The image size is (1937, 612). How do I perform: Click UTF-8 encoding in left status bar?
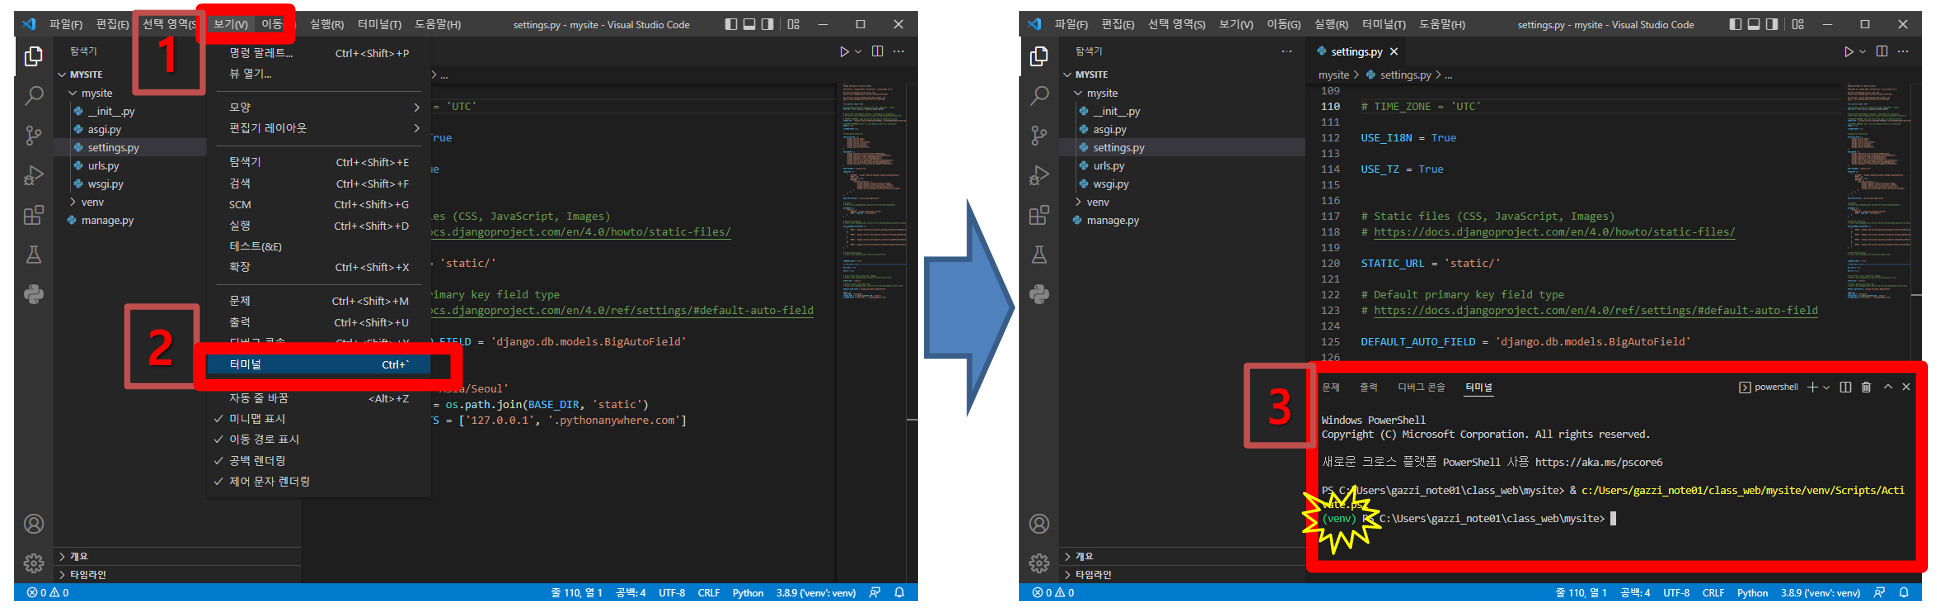point(672,593)
